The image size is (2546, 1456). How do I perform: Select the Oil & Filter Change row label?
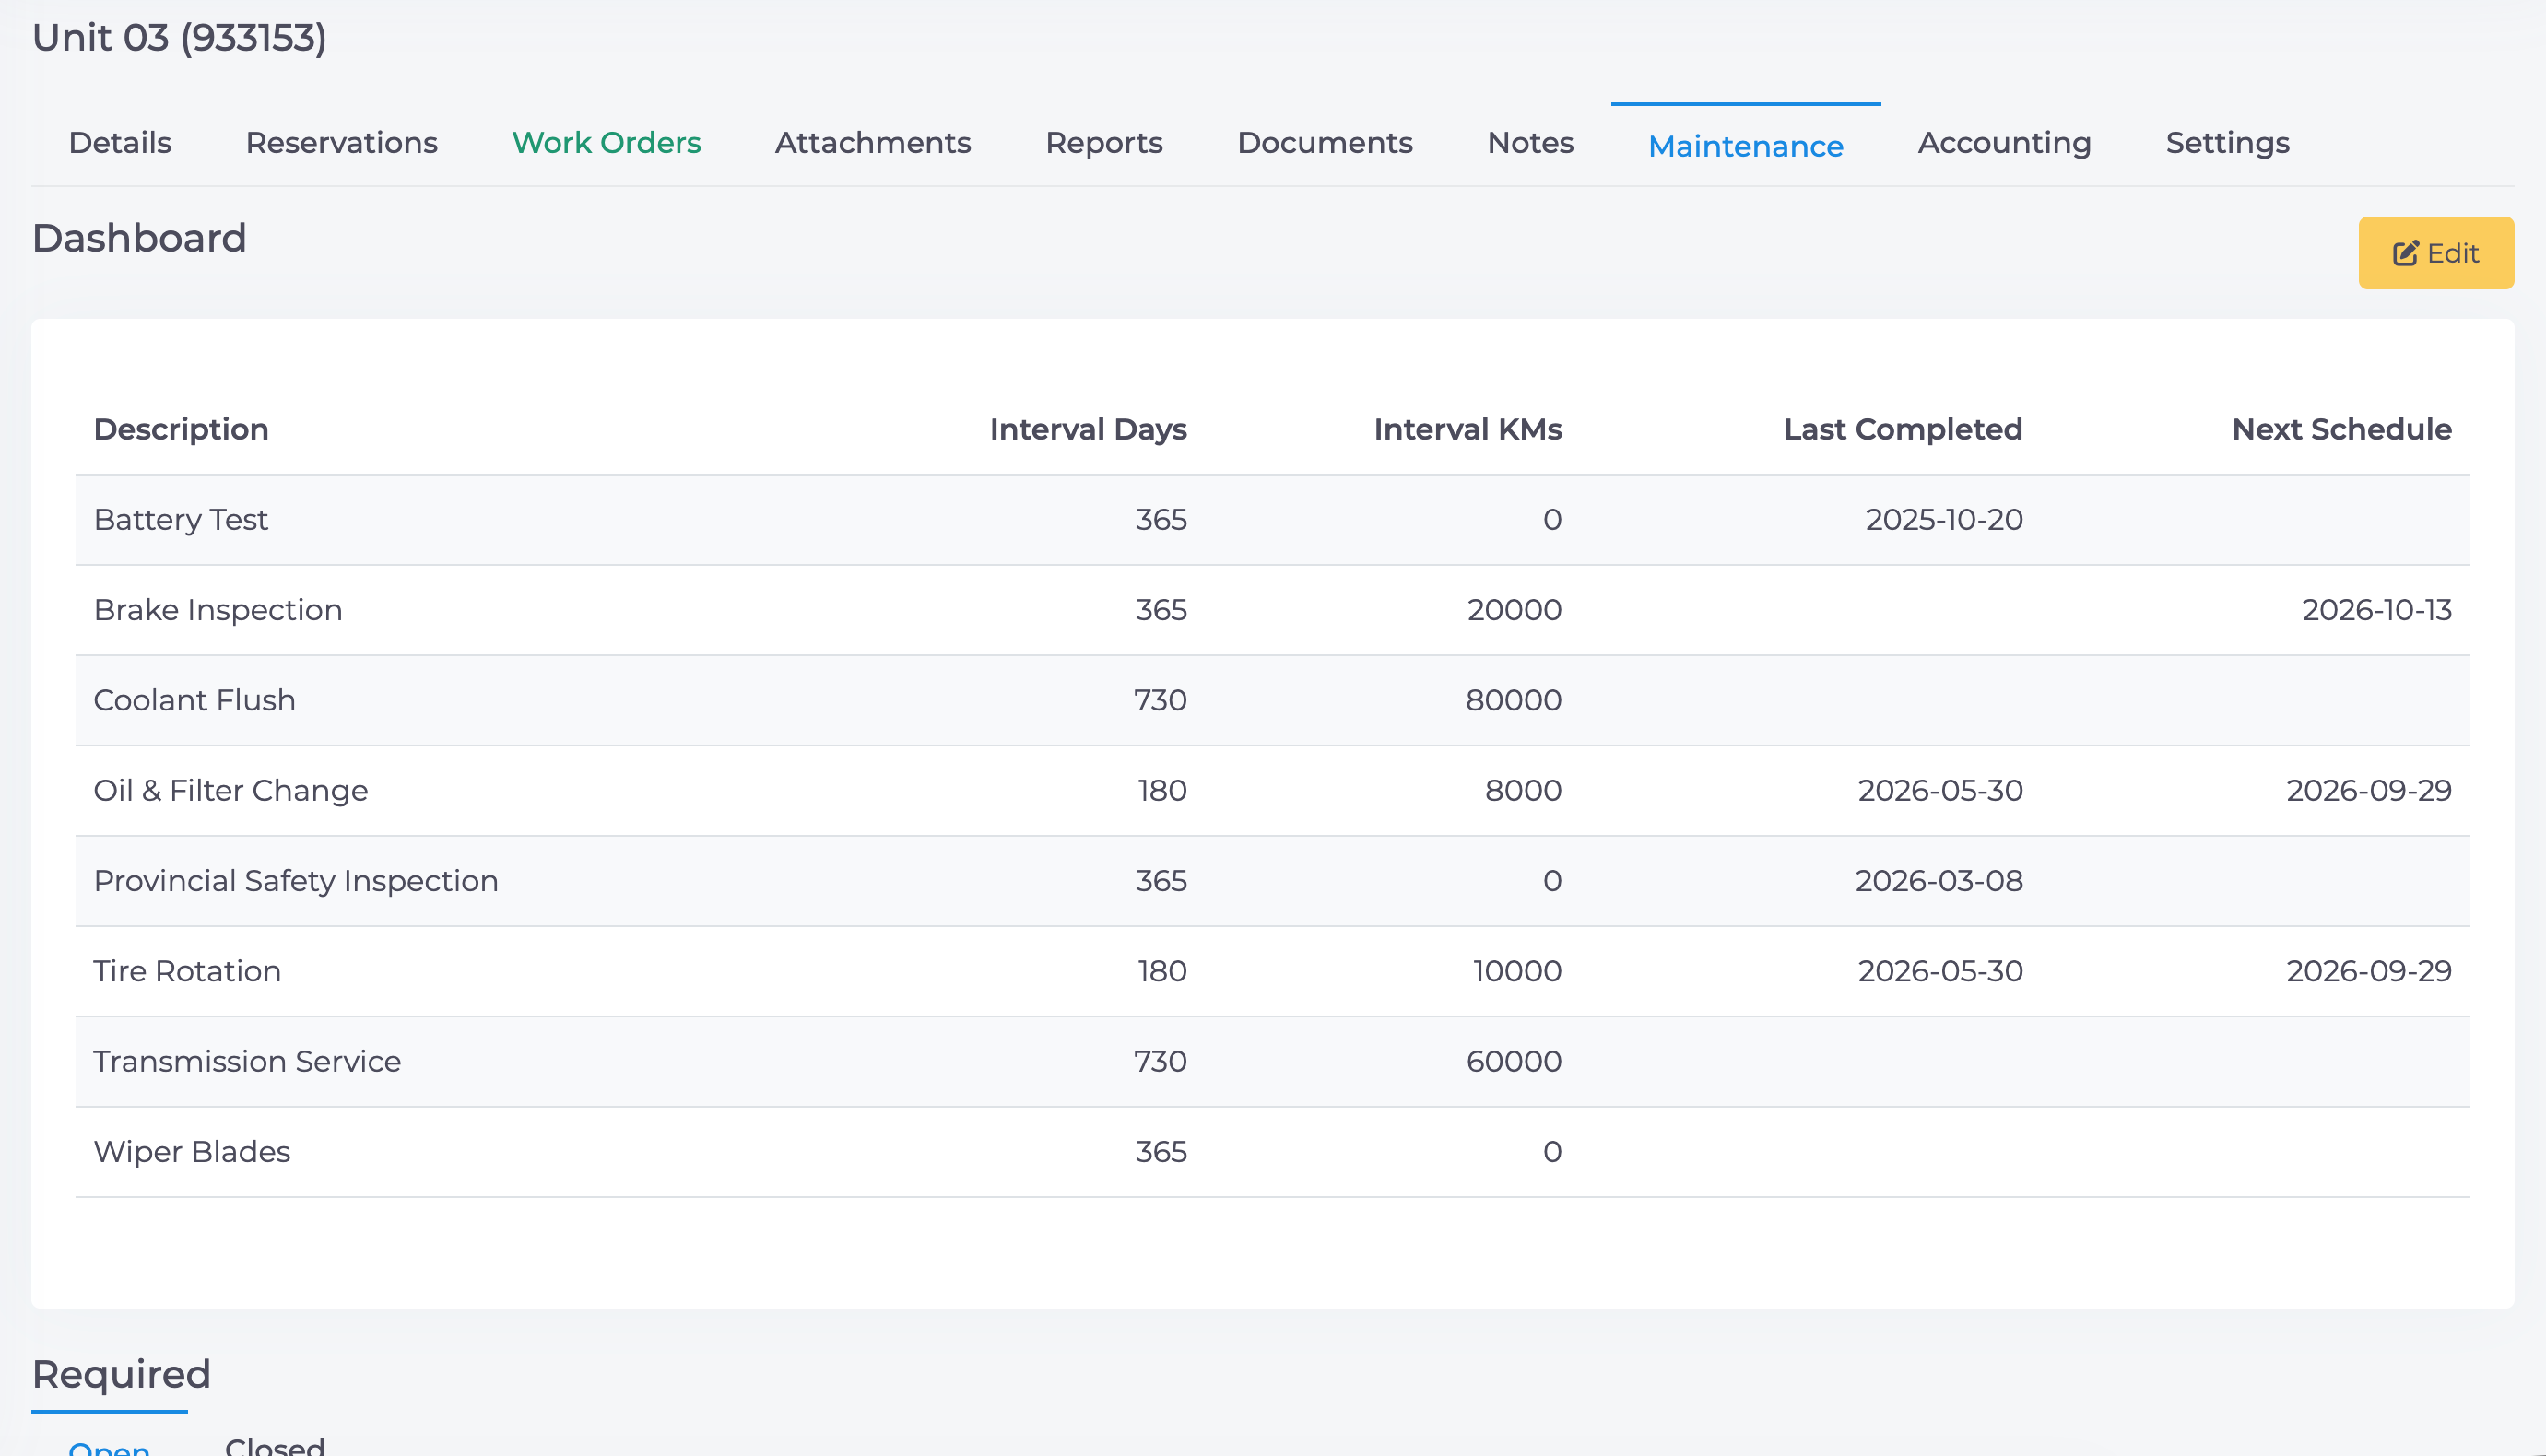point(231,791)
